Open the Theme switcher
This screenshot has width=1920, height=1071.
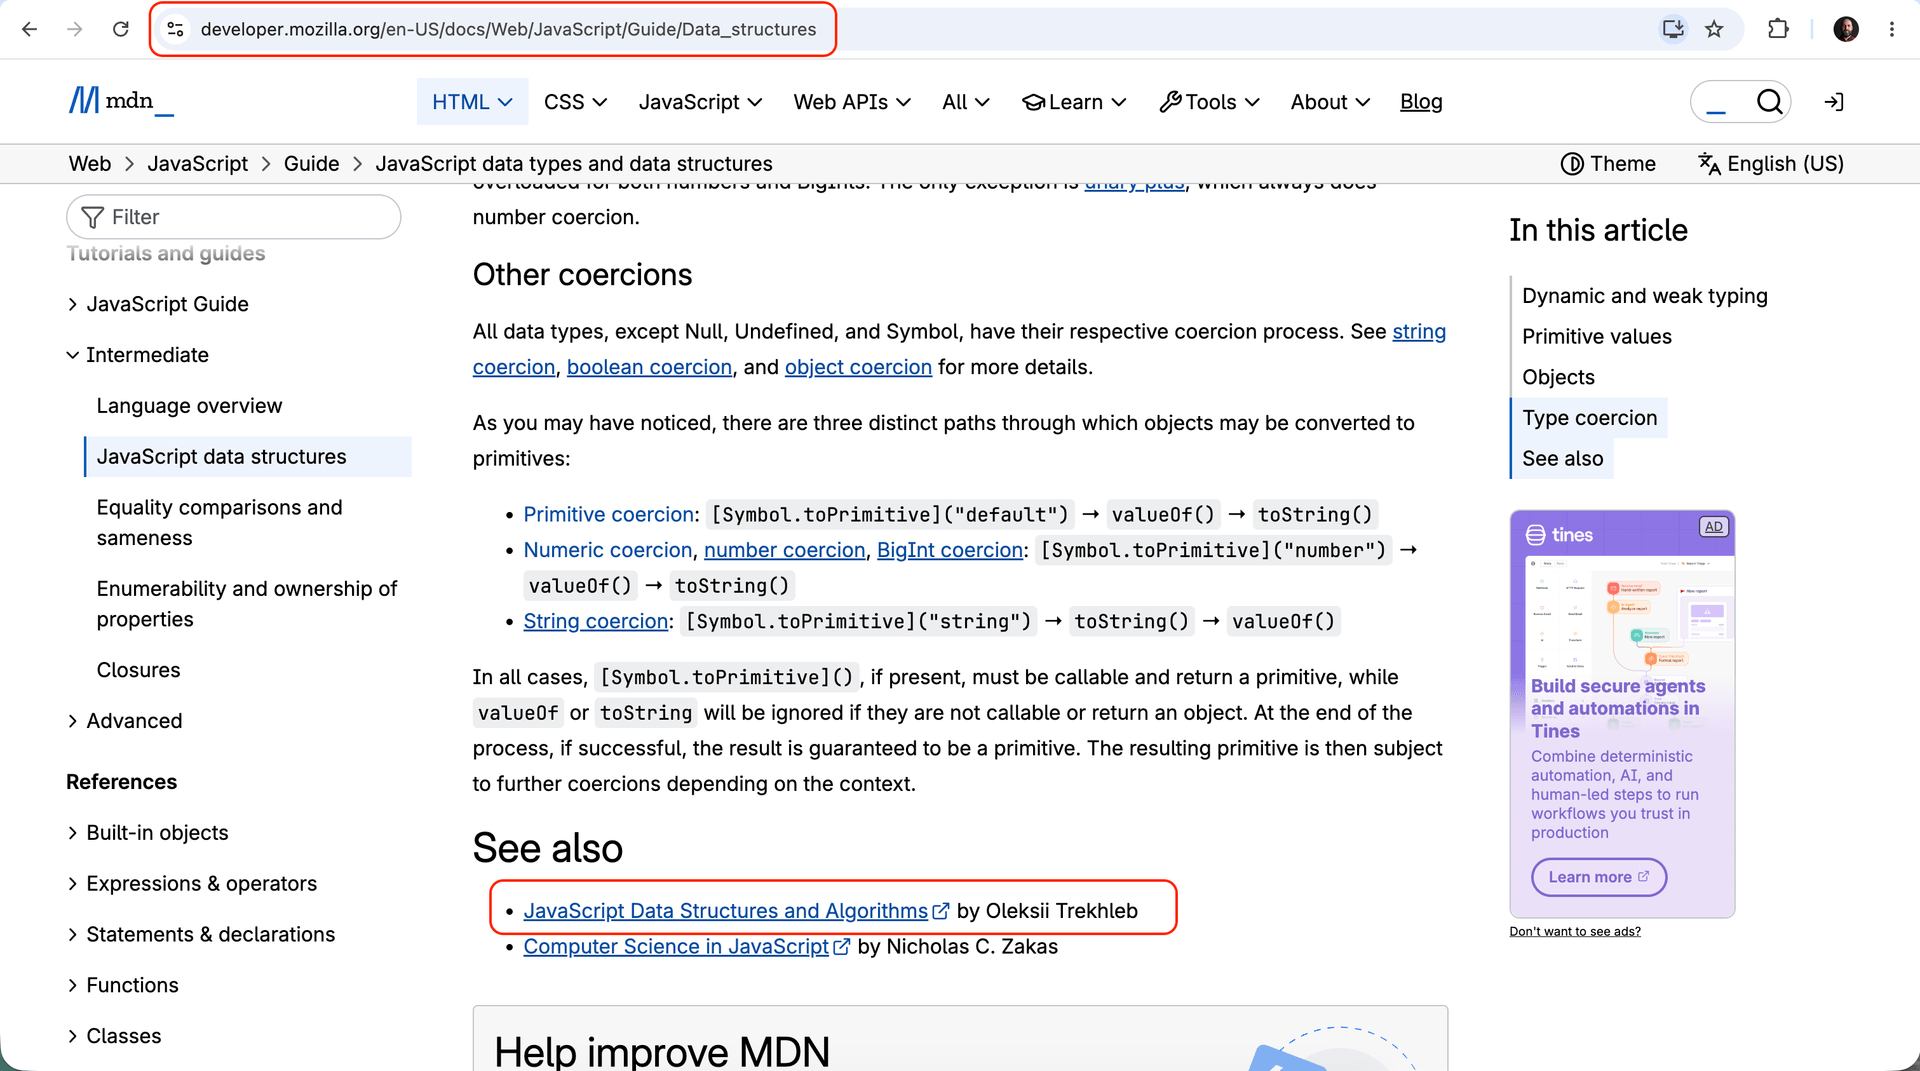click(1608, 164)
